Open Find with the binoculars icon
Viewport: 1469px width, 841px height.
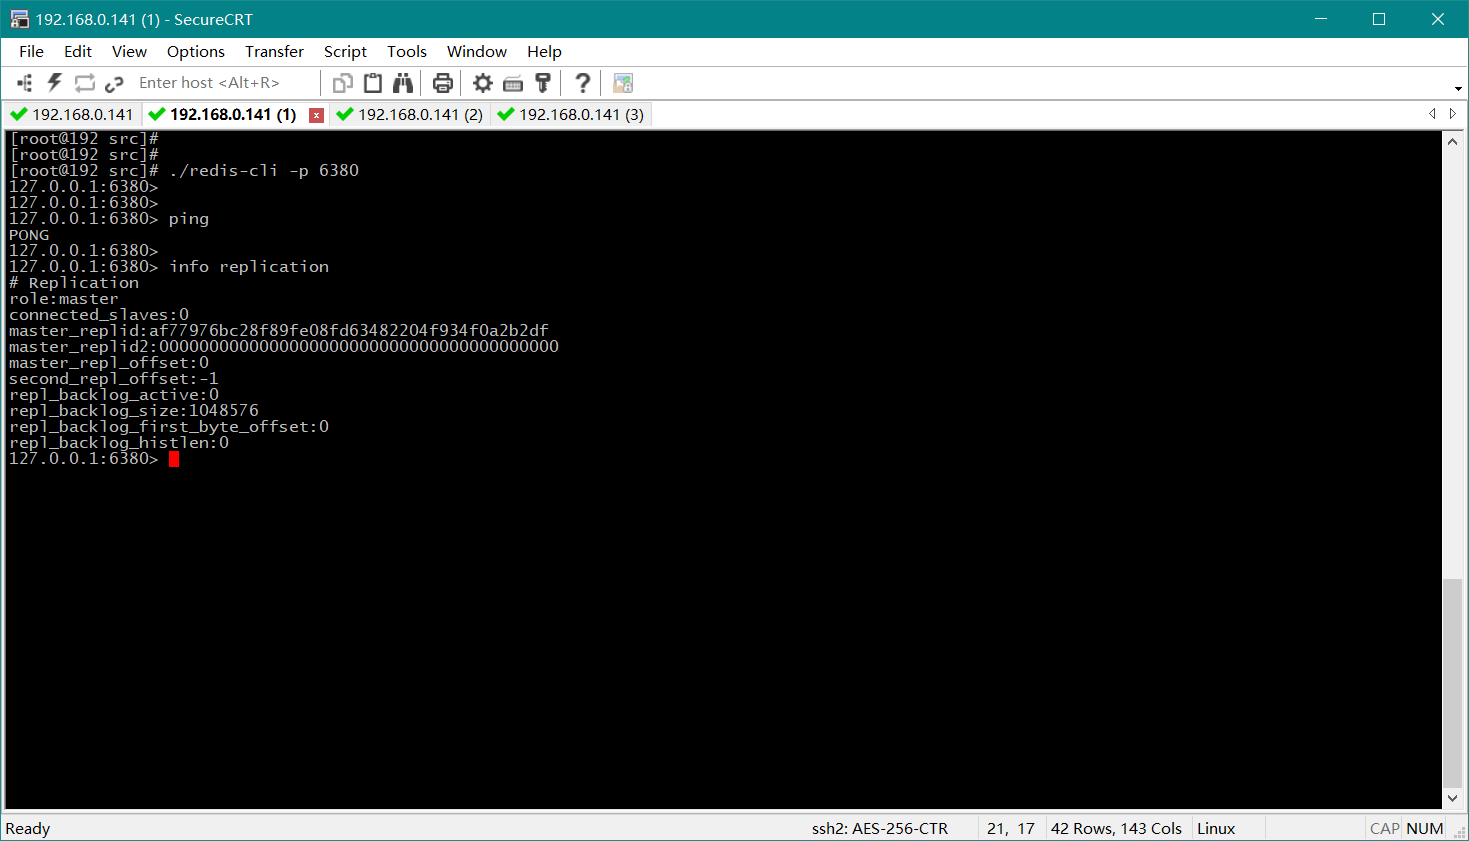coord(403,83)
